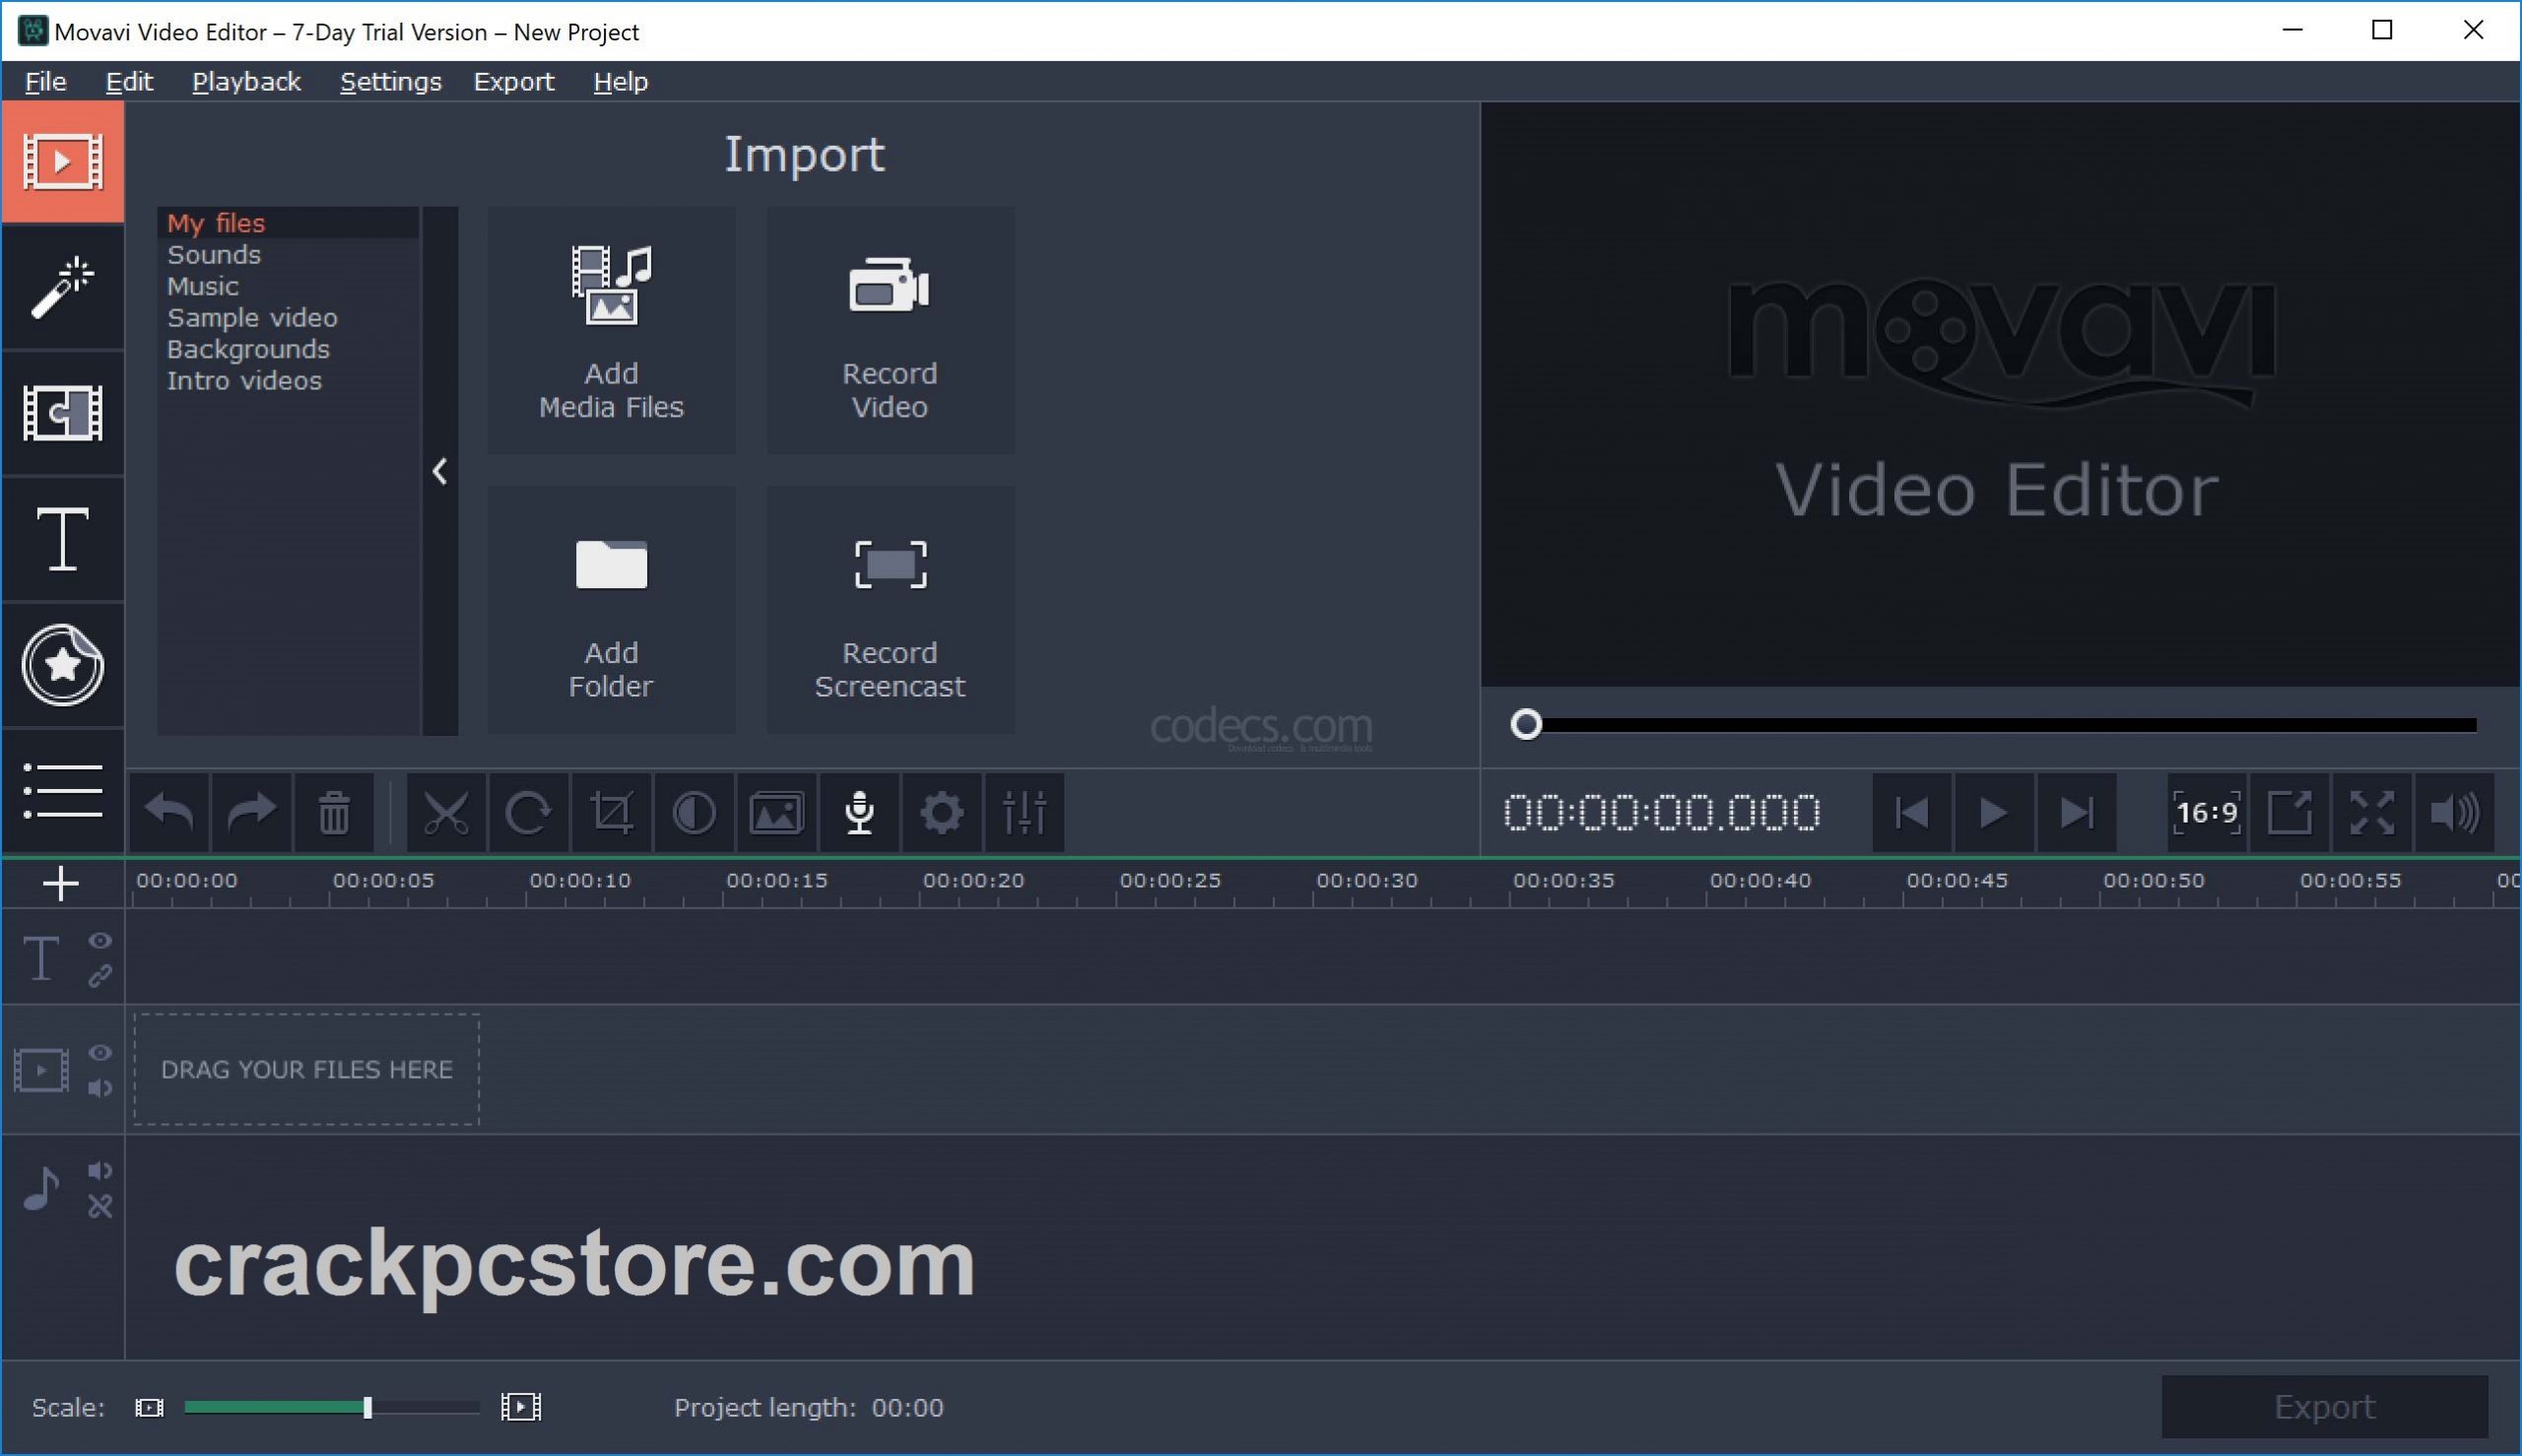Detach preview window icon
Screen dimensions: 2522x1456
point(2289,812)
